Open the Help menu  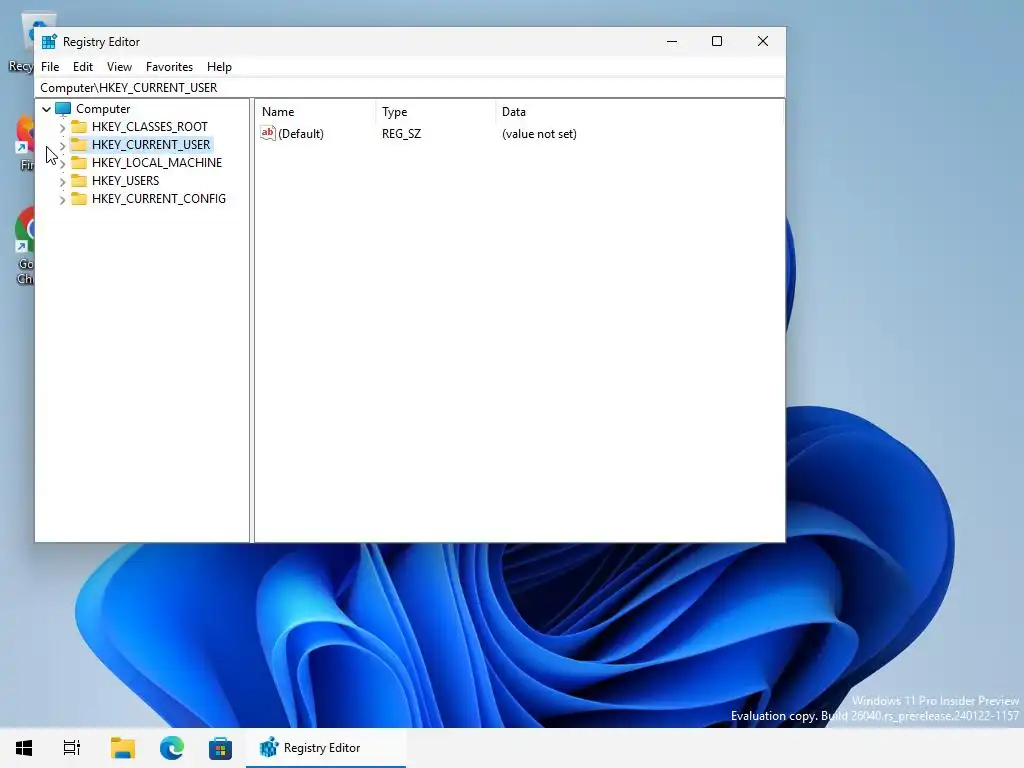click(x=219, y=67)
